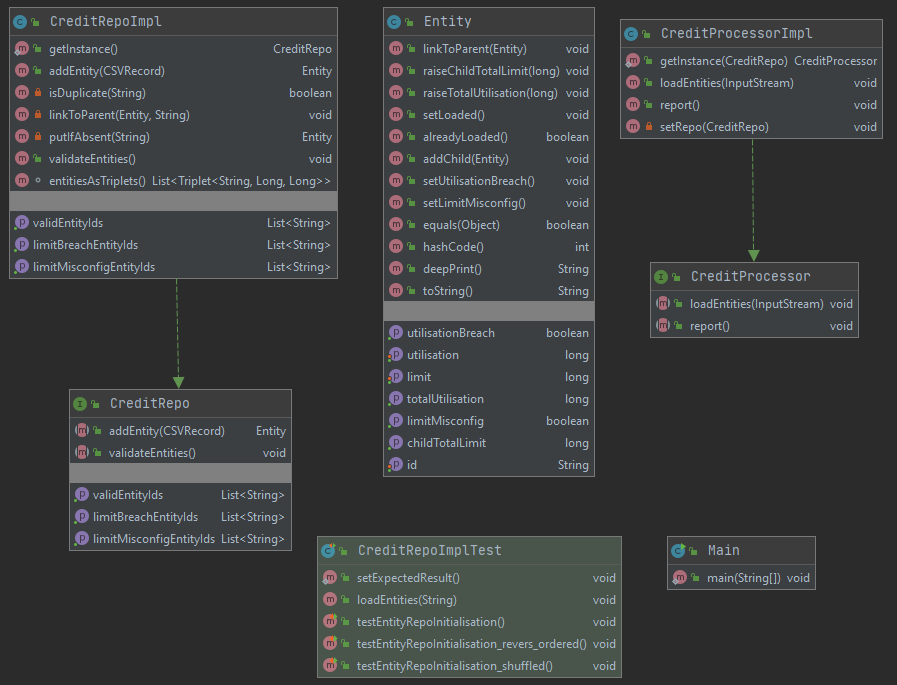Click the Entity class icon in header

click(x=394, y=22)
